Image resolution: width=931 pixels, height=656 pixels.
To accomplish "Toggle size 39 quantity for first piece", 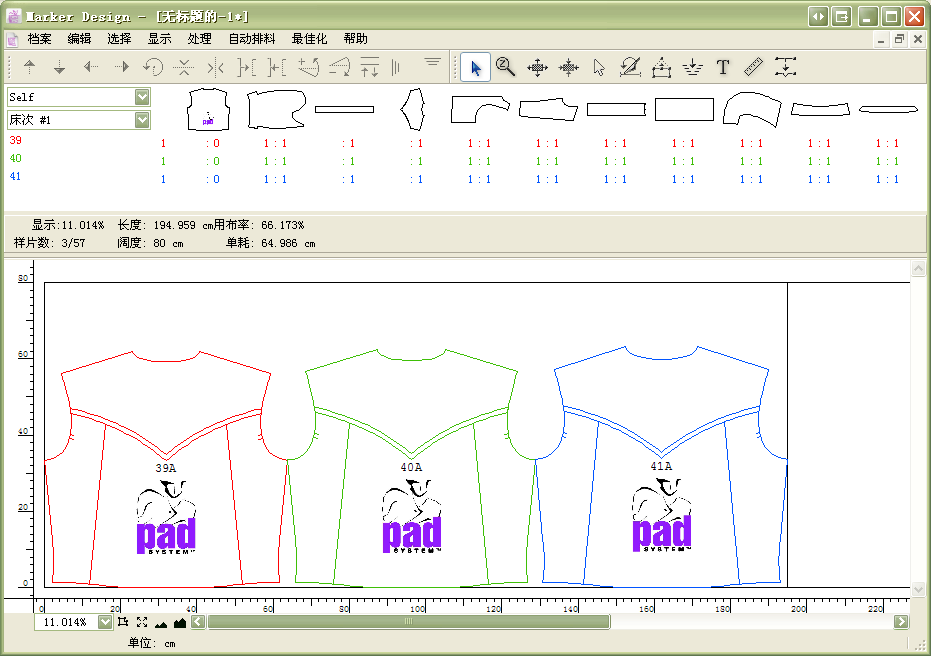I will pyautogui.click(x=214, y=143).
